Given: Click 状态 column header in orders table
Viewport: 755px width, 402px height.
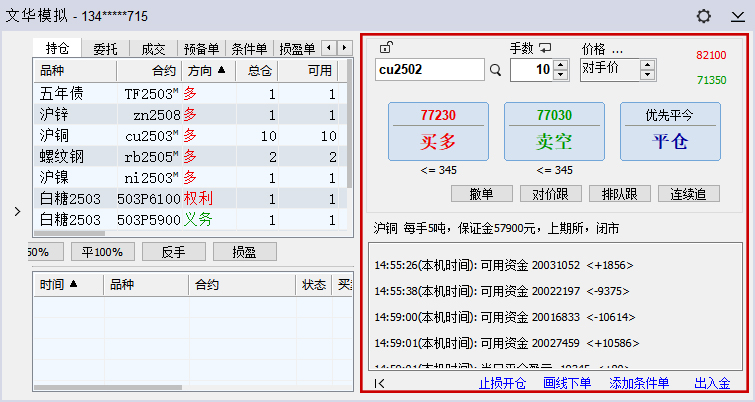Looking at the screenshot, I should coord(313,285).
